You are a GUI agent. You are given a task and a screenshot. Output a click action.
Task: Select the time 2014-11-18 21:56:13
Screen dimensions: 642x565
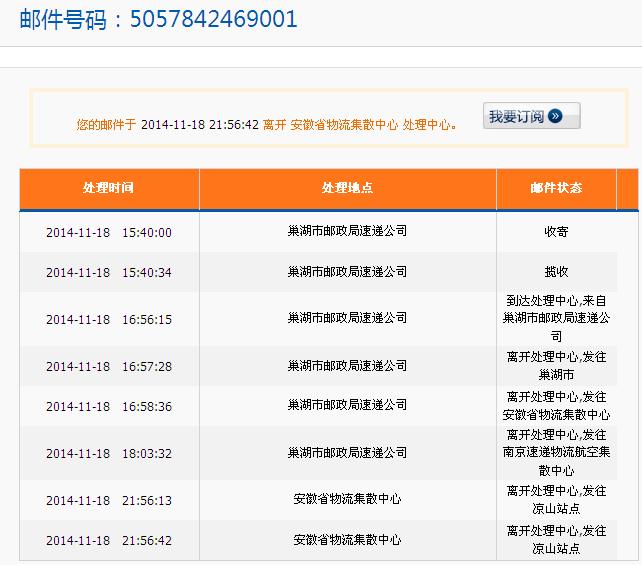pos(109,500)
